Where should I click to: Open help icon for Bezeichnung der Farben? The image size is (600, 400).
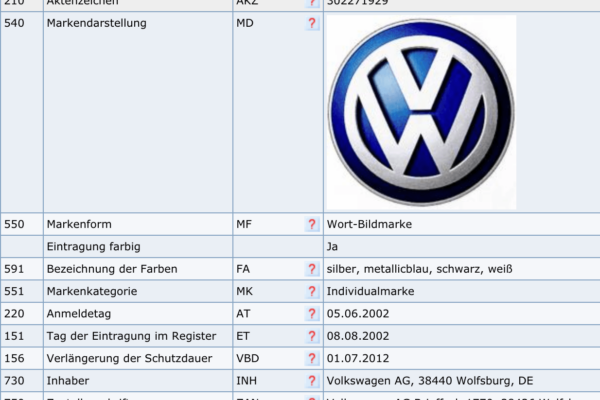pos(312,269)
